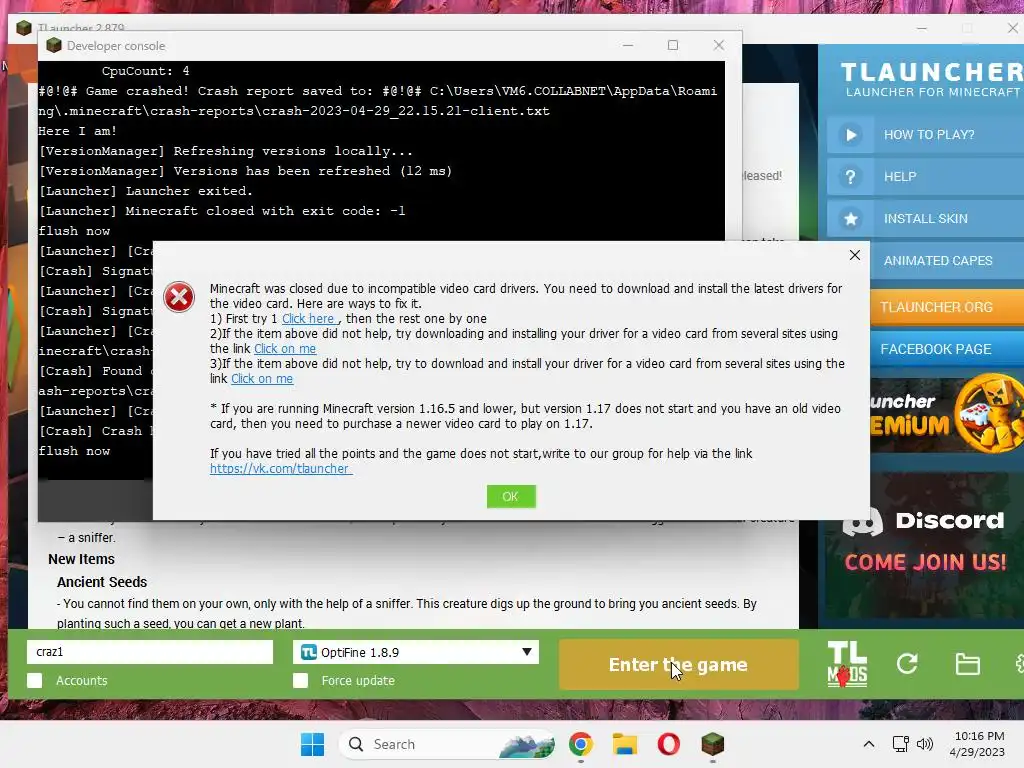Open Opera browser from the taskbar
Screen dimensions: 1024x768
point(668,744)
